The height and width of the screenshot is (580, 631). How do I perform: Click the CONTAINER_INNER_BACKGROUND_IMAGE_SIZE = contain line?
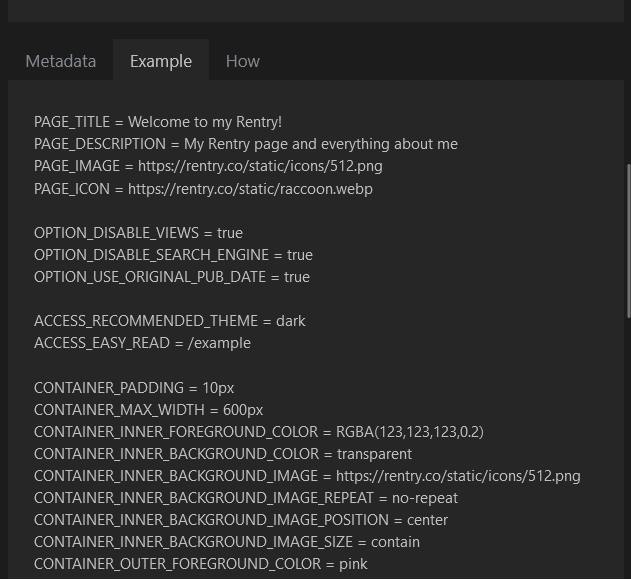coord(227,542)
